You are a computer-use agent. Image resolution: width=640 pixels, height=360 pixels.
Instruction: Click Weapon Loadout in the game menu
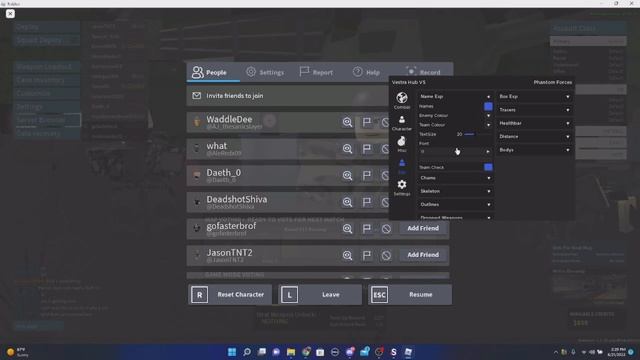coord(47,67)
